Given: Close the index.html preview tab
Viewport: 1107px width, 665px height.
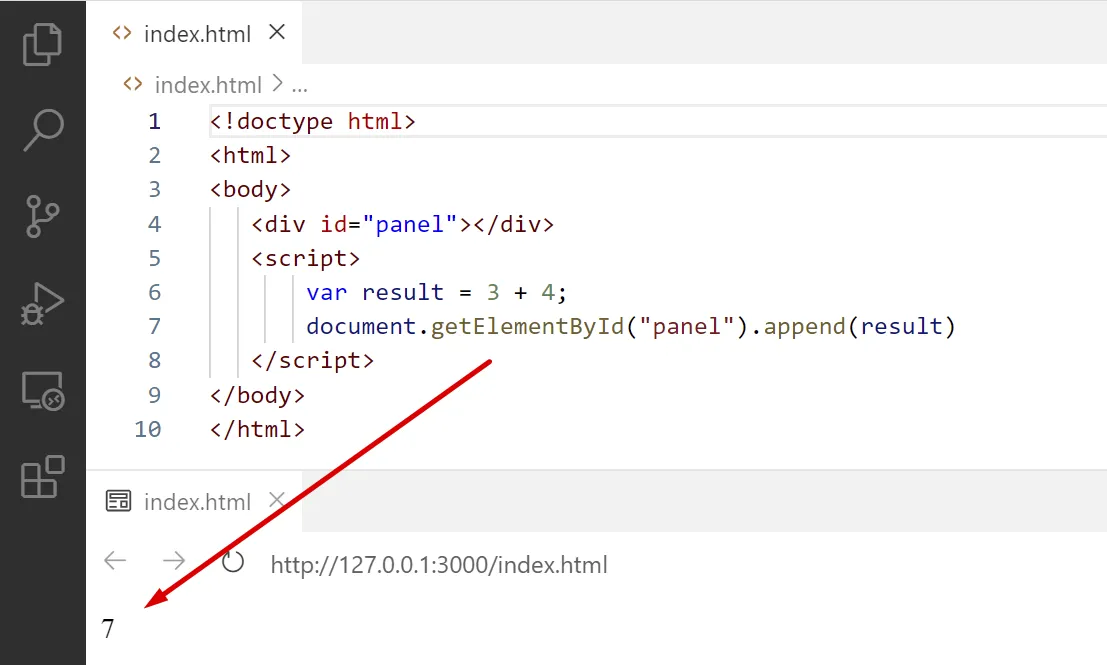Looking at the screenshot, I should [x=277, y=500].
